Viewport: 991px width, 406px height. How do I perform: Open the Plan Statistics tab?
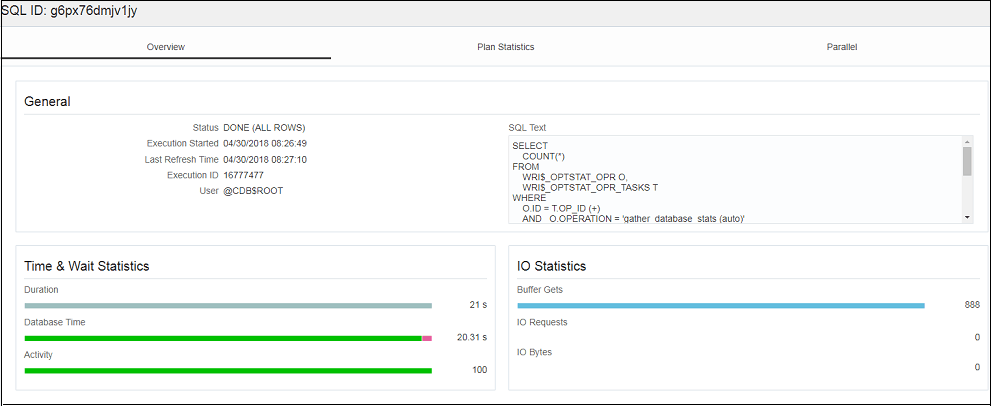coord(506,47)
